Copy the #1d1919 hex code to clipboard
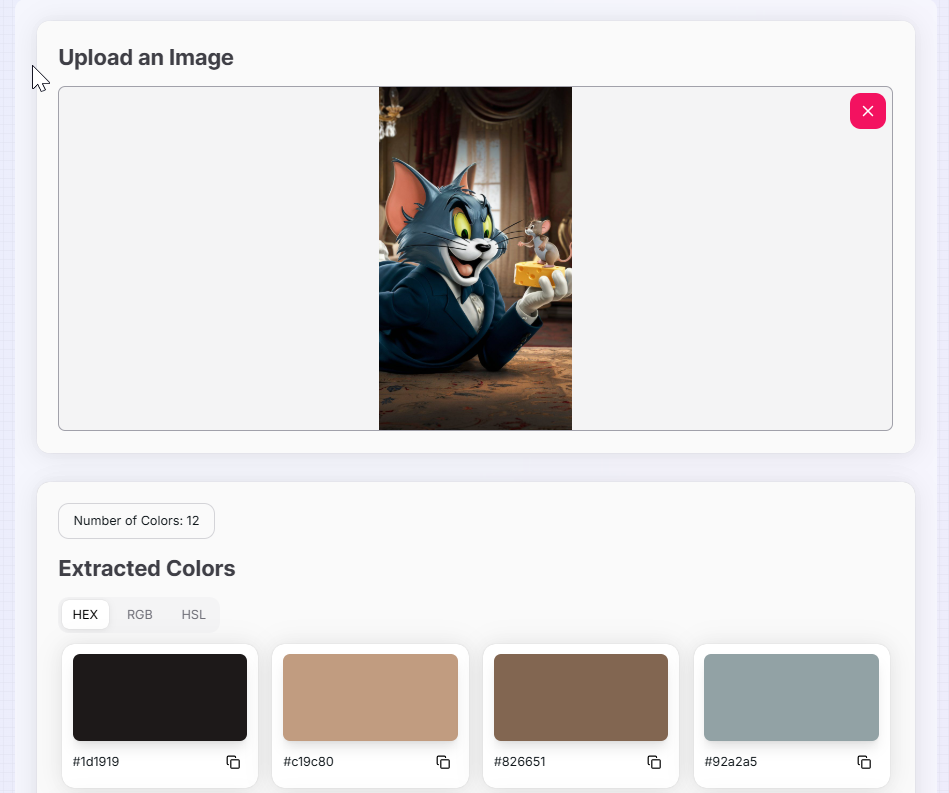Image resolution: width=949 pixels, height=793 pixels. pos(233,762)
